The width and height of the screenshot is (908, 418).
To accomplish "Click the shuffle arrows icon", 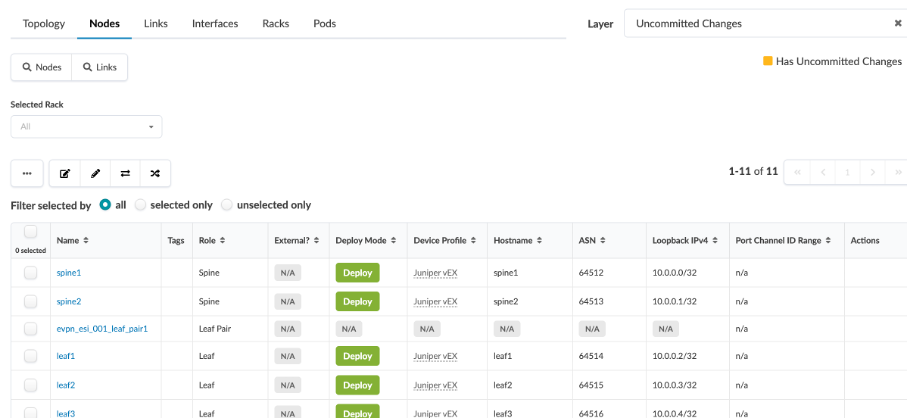I will pyautogui.click(x=155, y=173).
